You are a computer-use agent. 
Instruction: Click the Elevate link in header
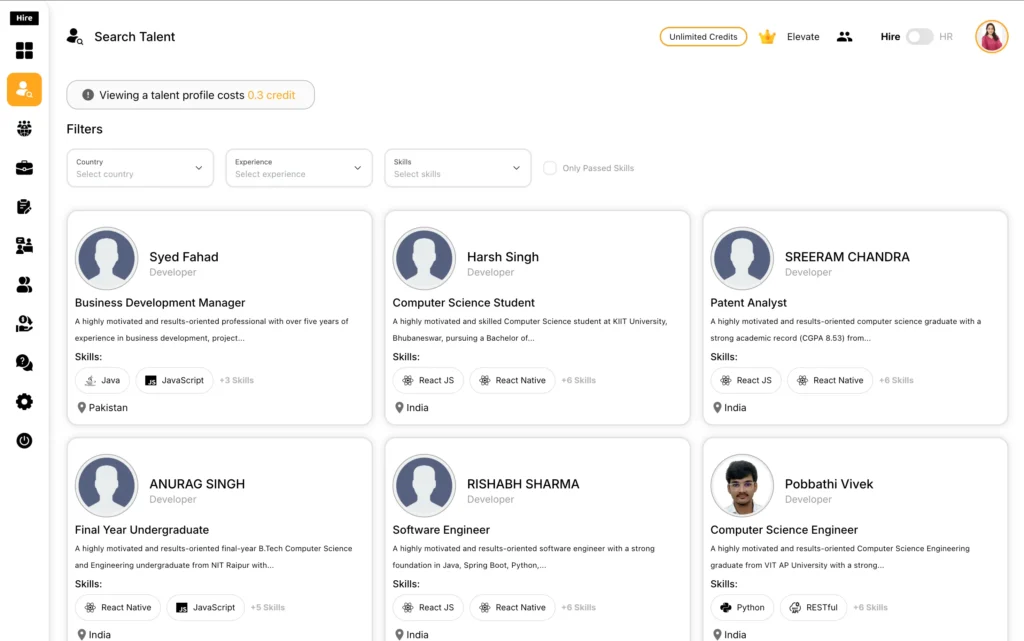(x=803, y=37)
